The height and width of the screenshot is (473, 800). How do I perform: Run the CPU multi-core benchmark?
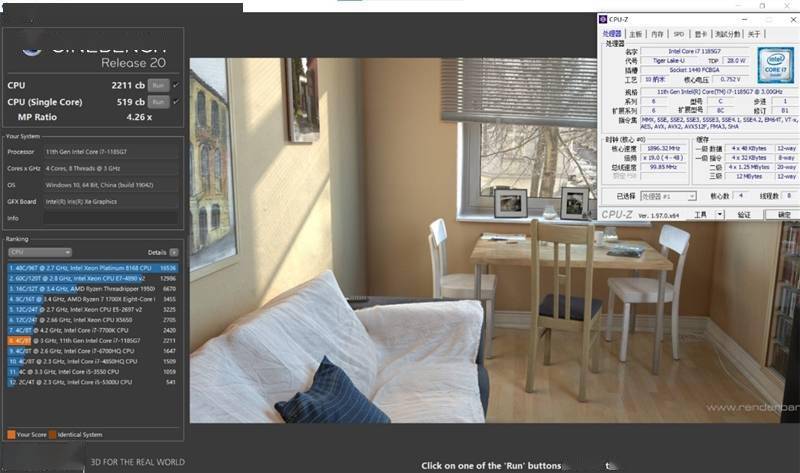[158, 85]
